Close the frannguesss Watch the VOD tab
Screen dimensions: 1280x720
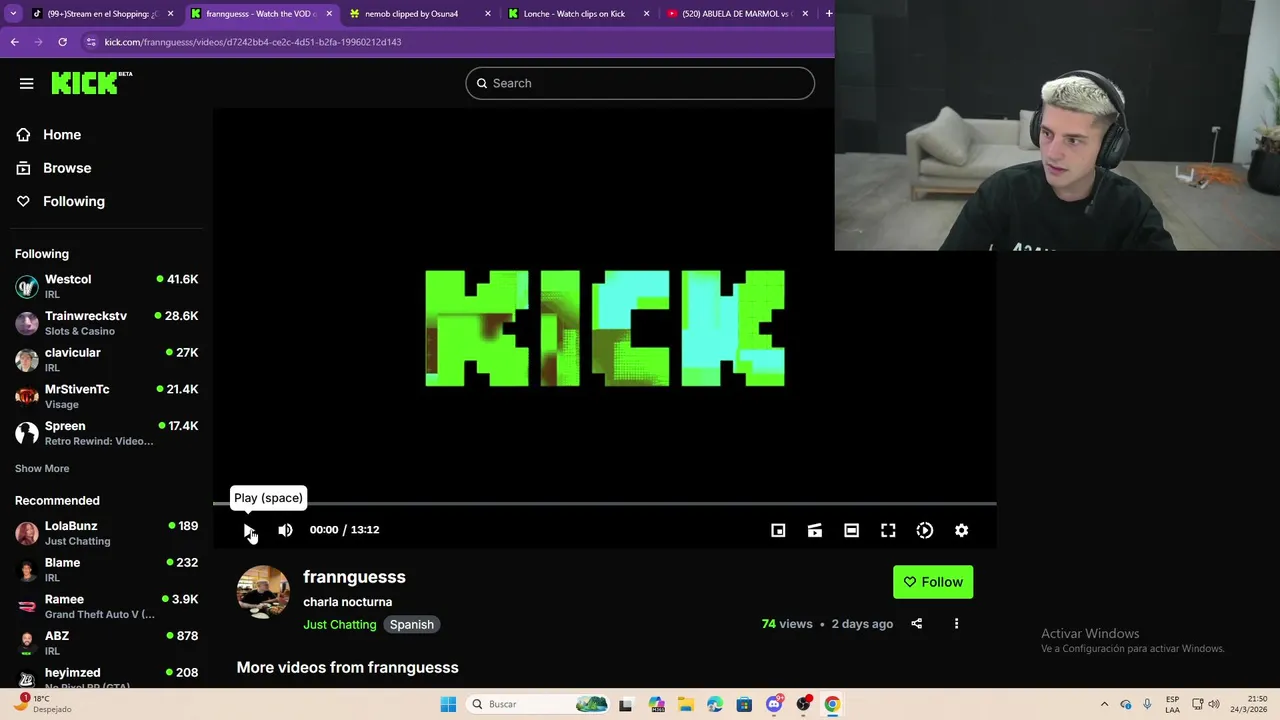(x=329, y=14)
